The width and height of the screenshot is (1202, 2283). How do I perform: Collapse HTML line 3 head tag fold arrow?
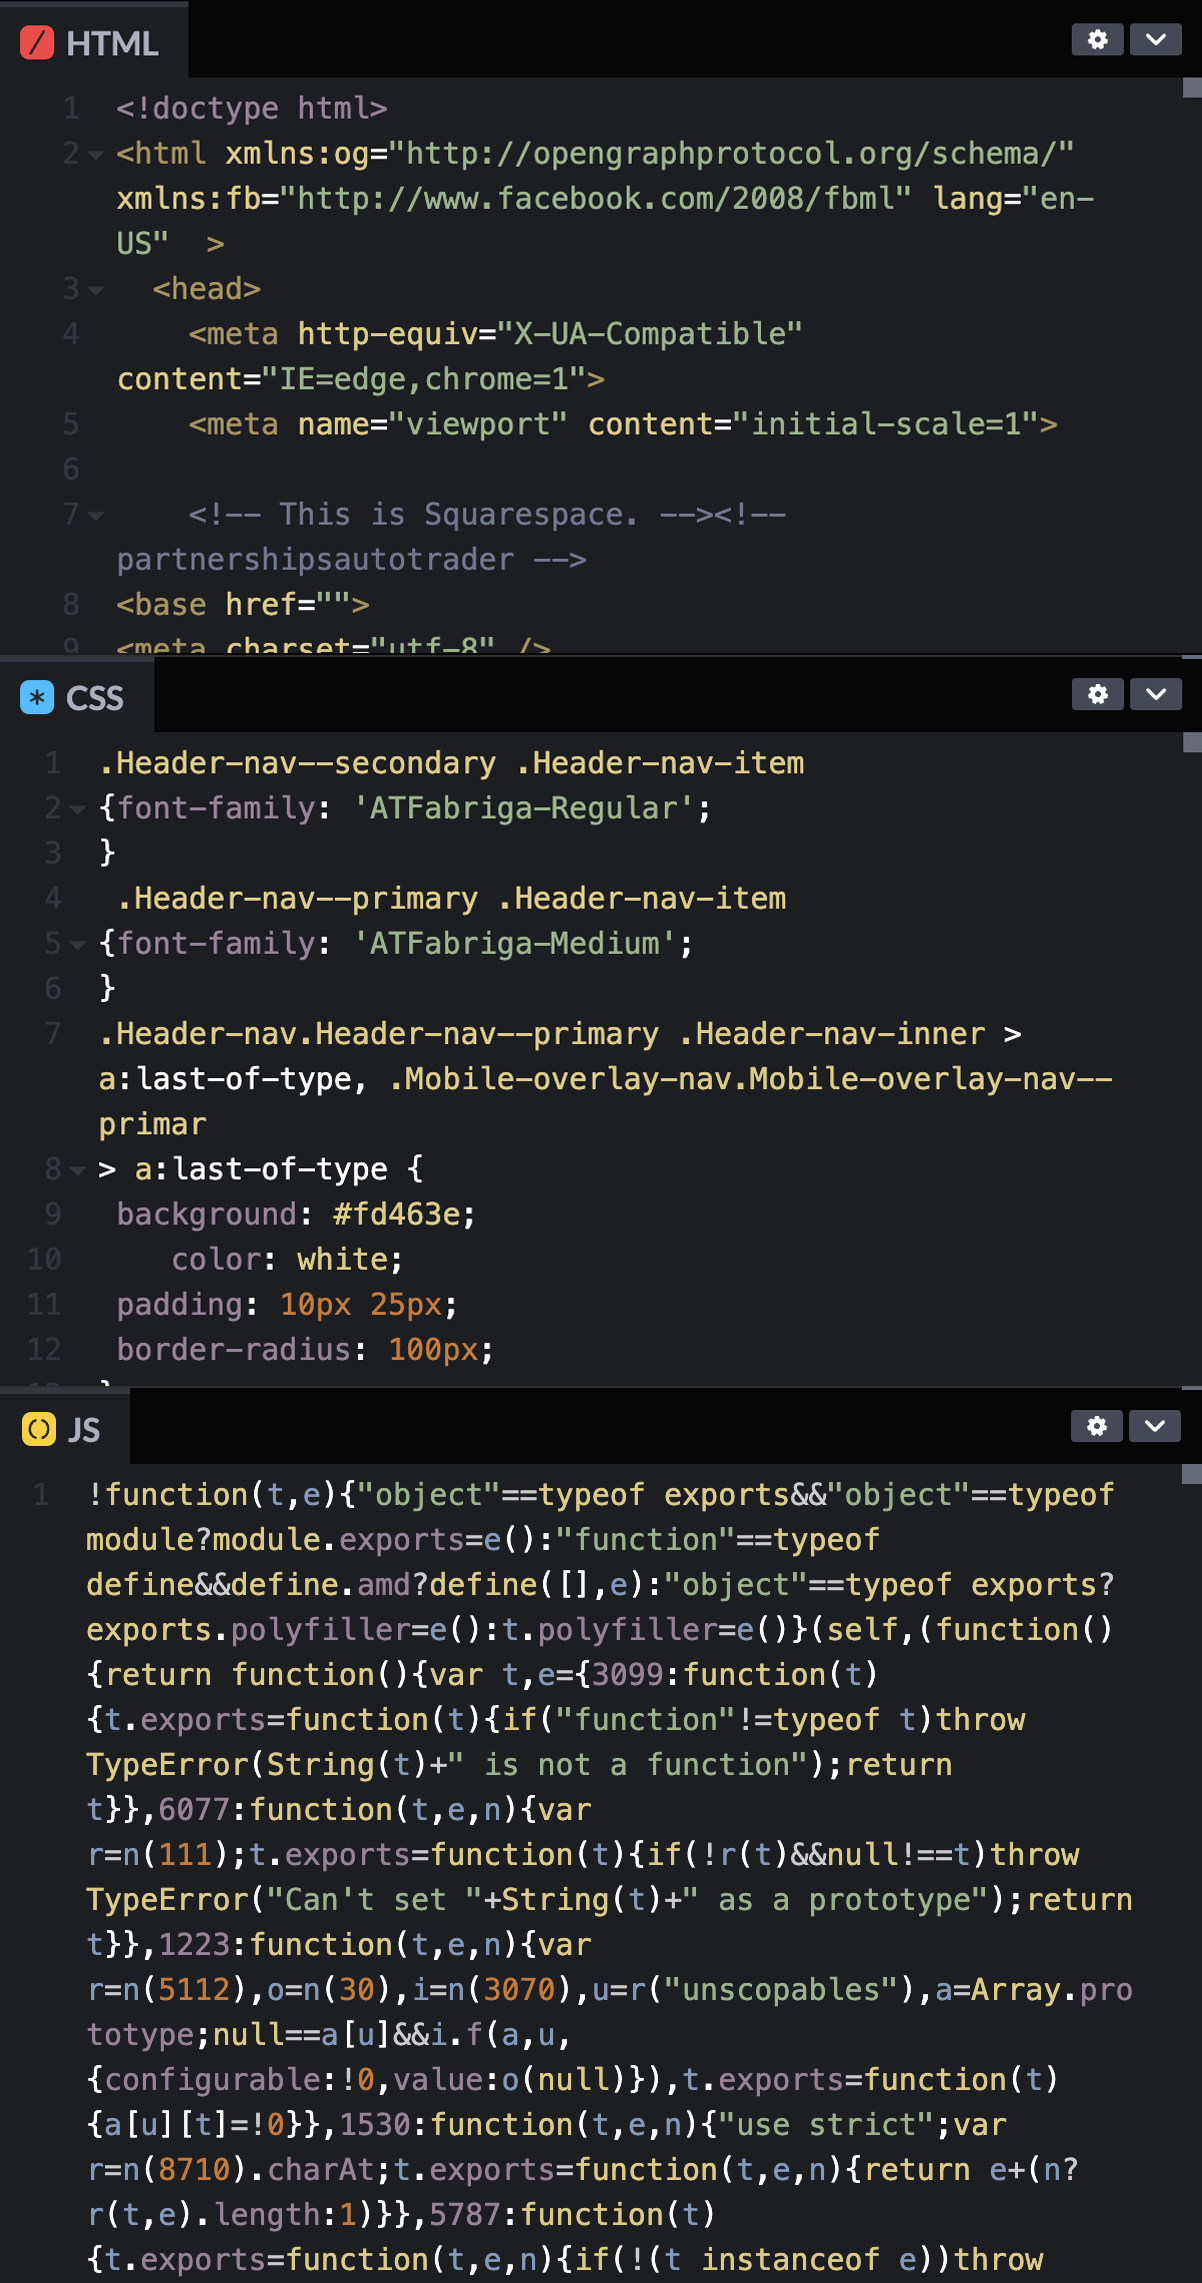point(96,290)
